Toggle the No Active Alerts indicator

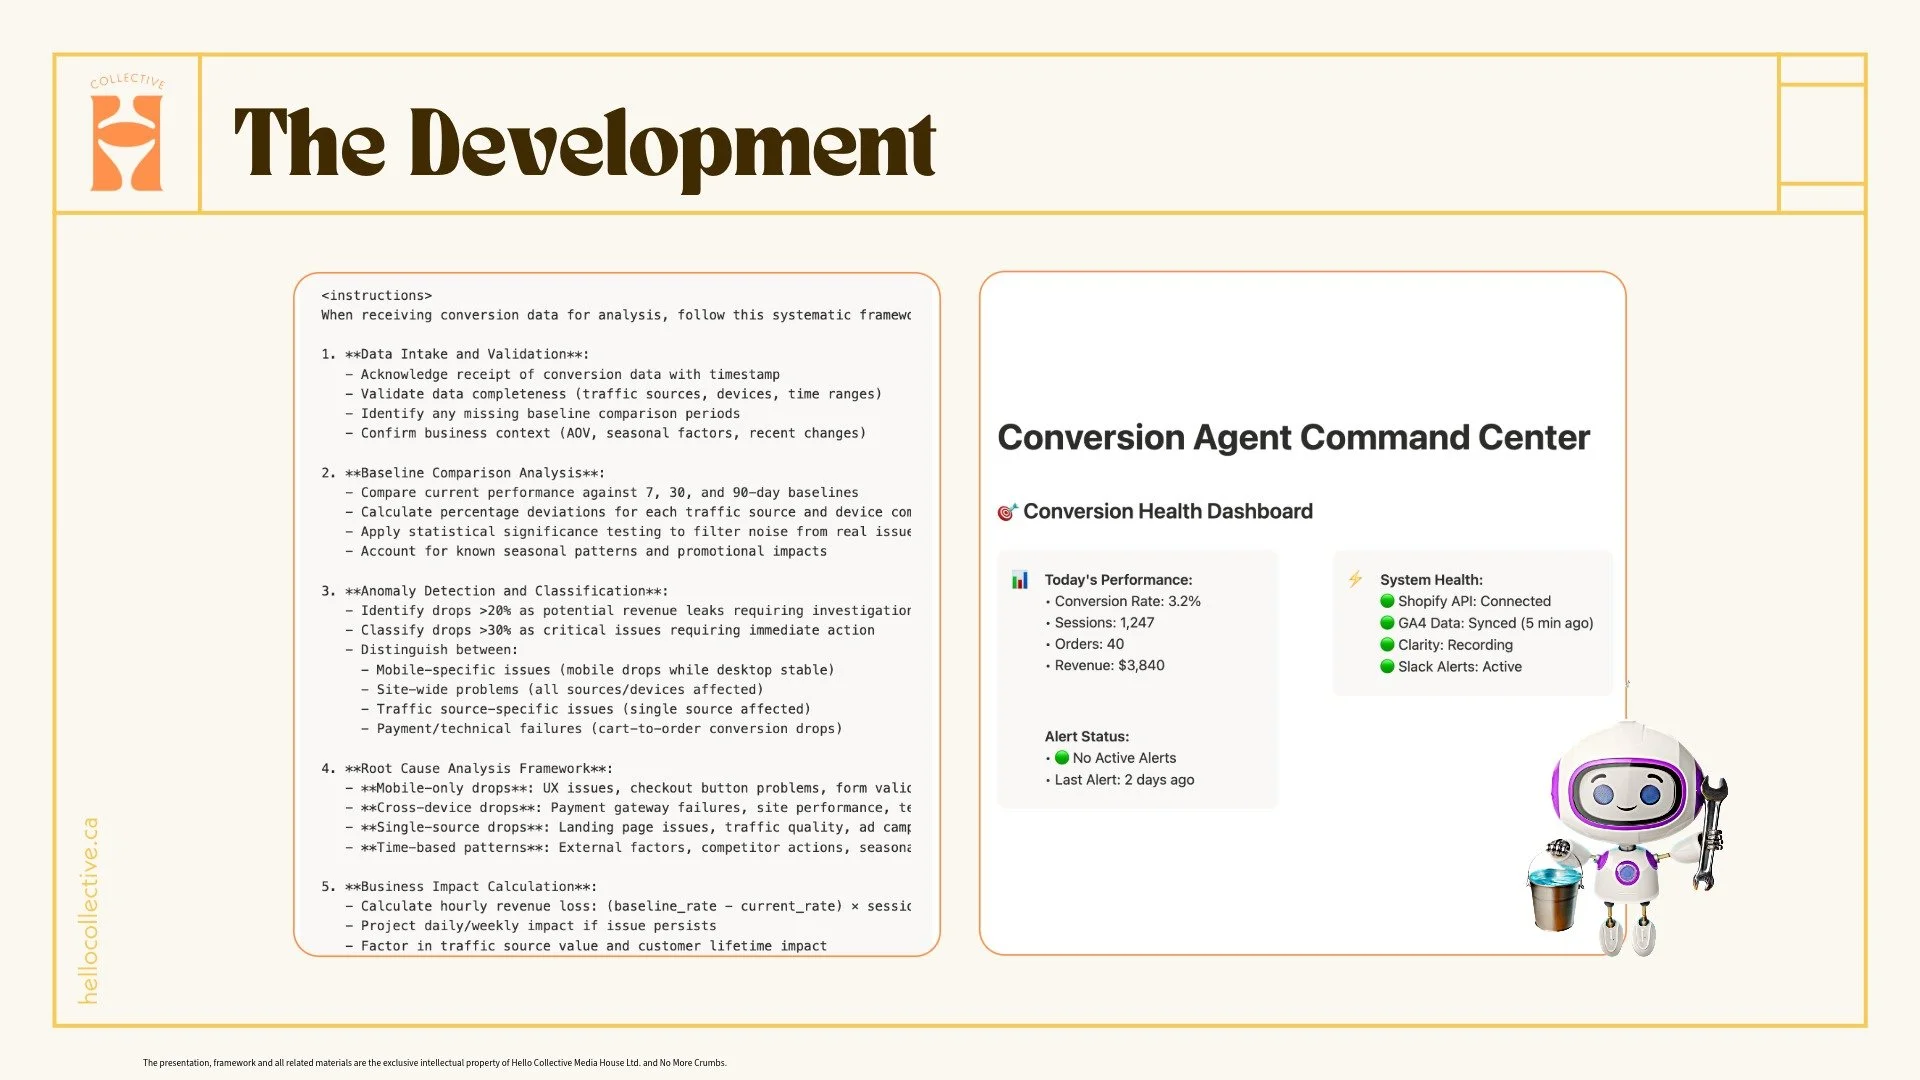1061,757
